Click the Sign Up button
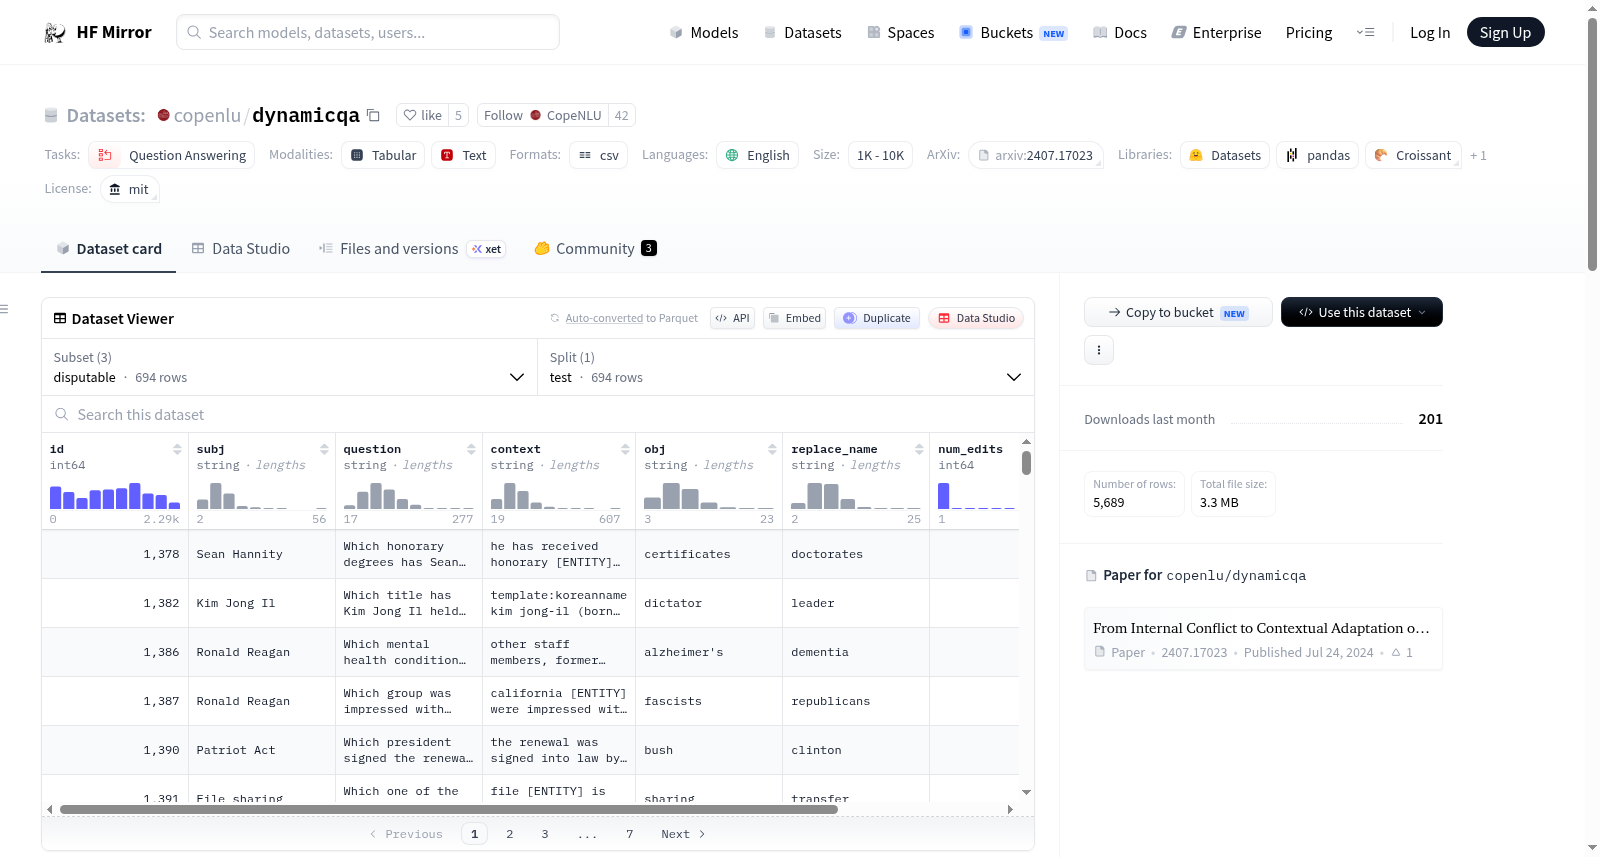 [x=1505, y=32]
